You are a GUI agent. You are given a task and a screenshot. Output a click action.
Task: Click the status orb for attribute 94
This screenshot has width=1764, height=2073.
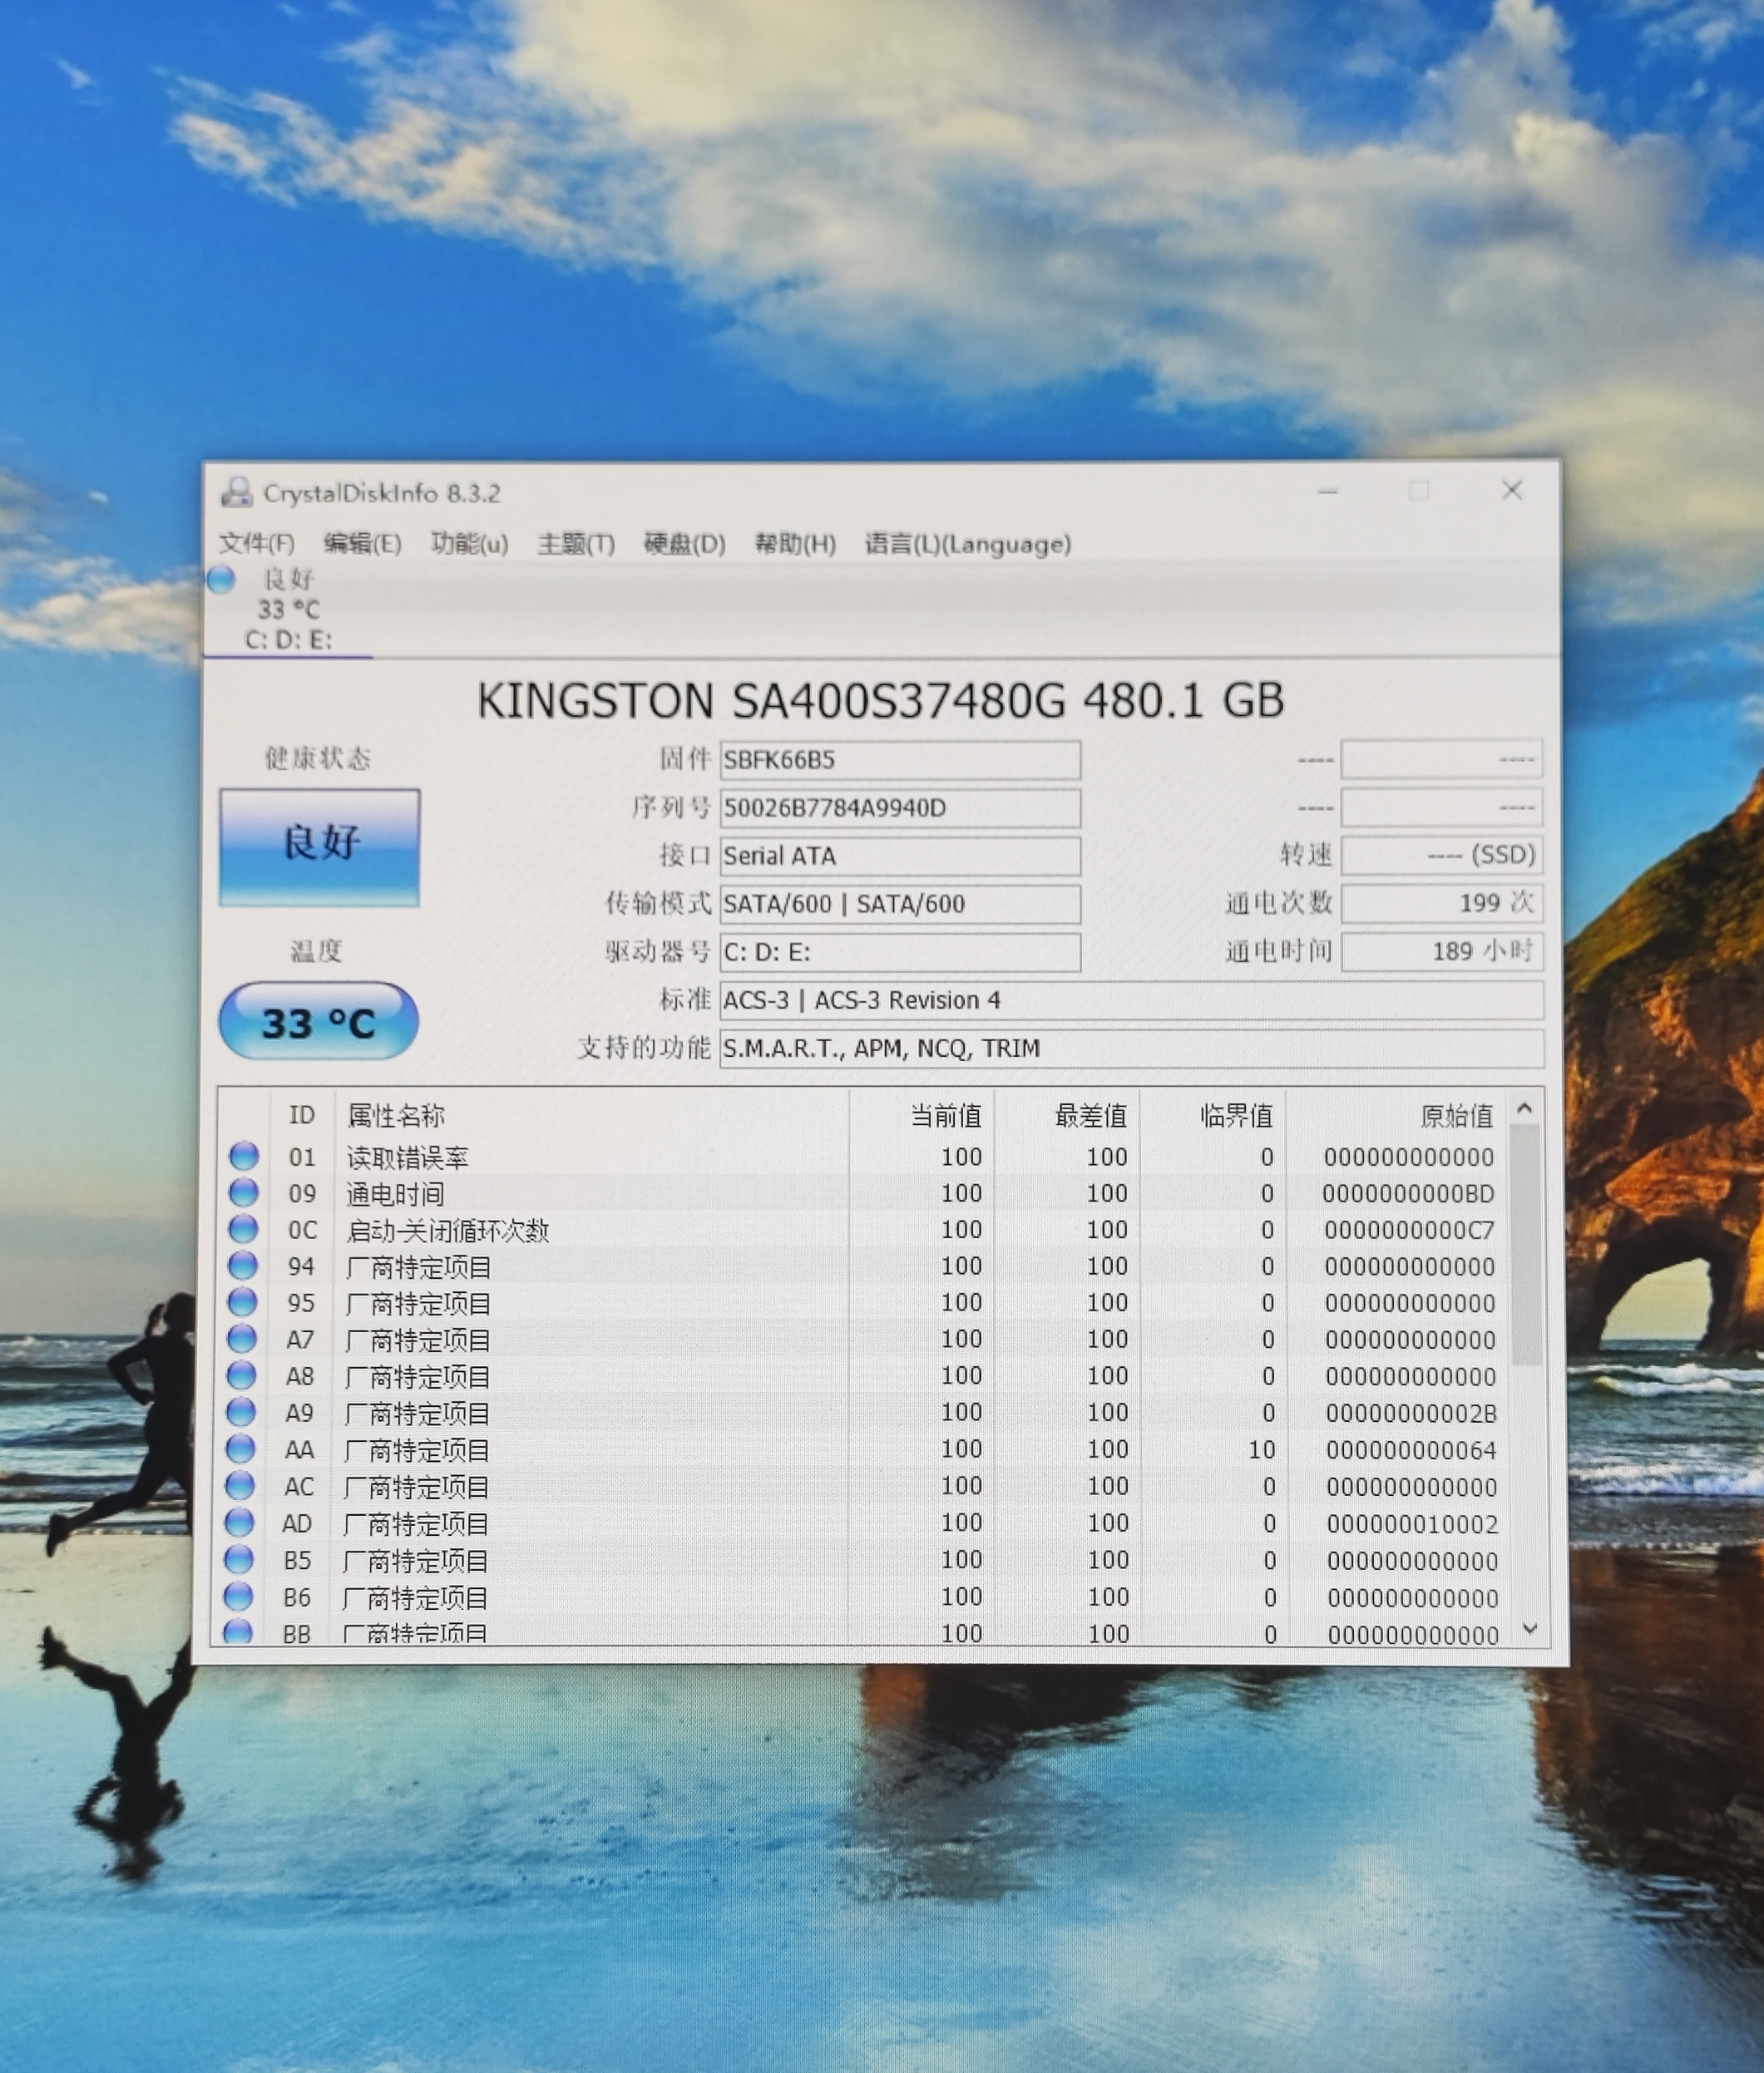(243, 1265)
